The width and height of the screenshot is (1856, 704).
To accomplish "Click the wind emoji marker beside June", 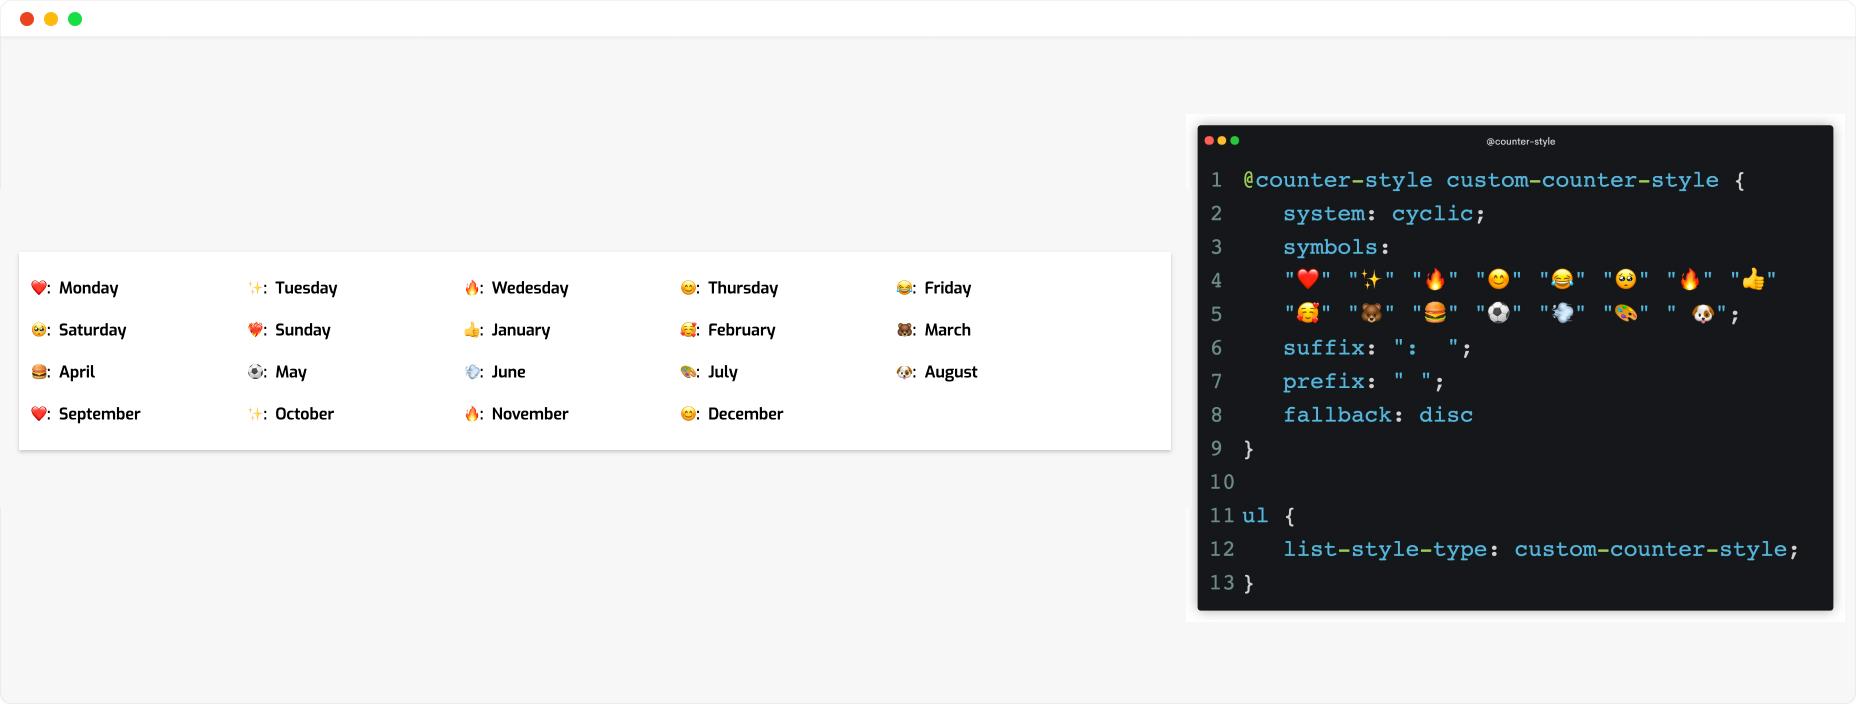I will pos(471,372).
